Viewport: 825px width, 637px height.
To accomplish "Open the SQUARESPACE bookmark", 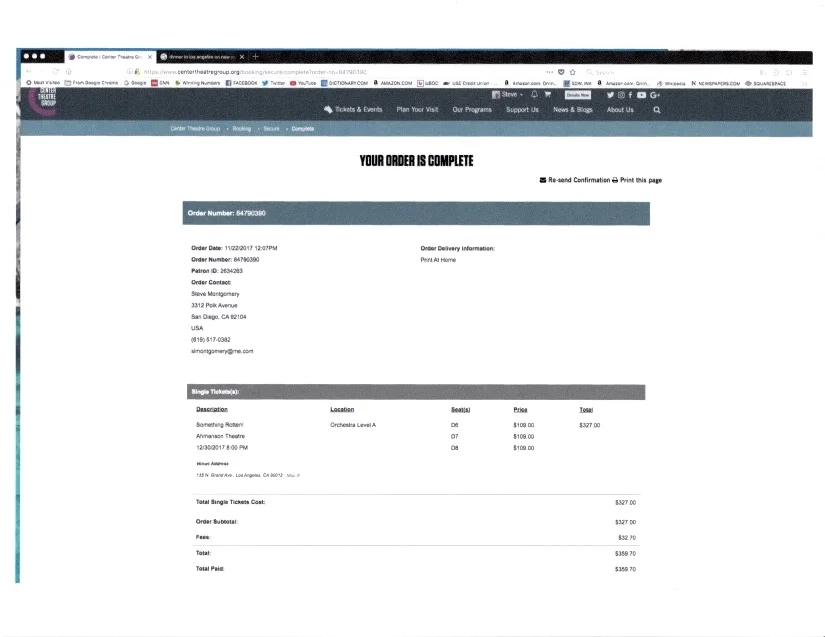I will point(766,84).
